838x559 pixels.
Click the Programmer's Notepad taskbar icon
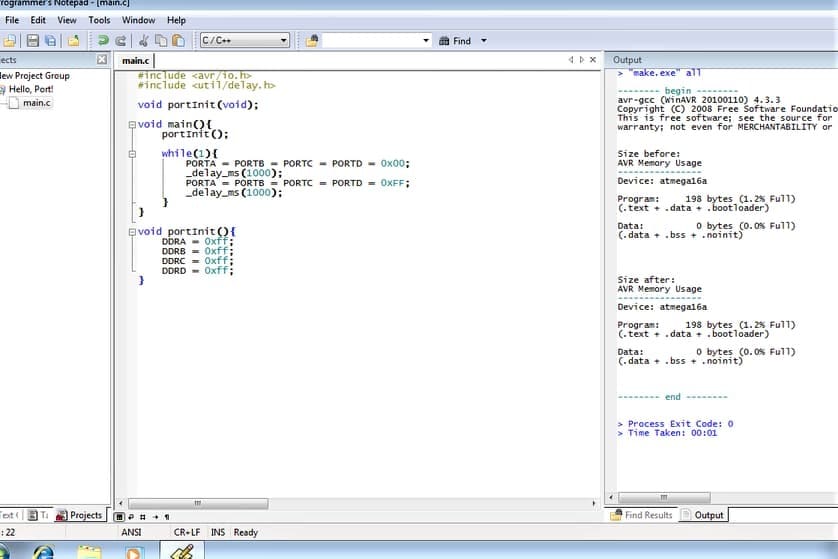[182, 551]
